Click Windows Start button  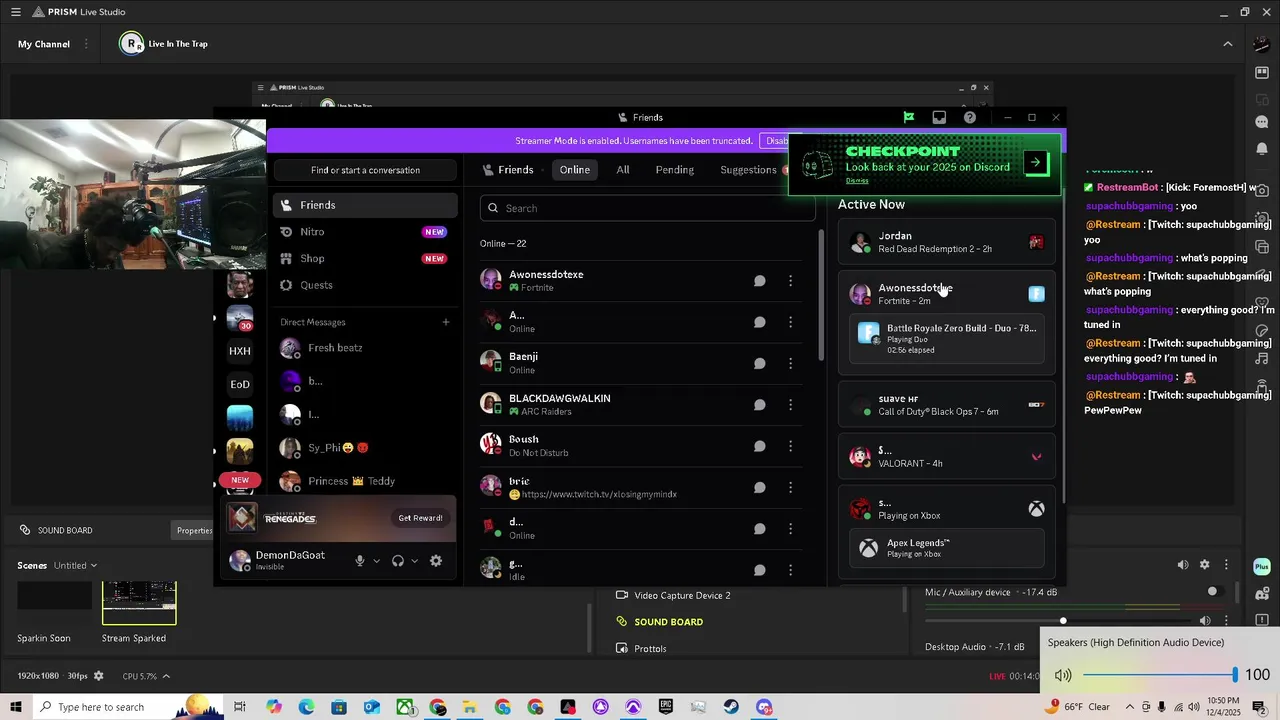click(x=16, y=707)
